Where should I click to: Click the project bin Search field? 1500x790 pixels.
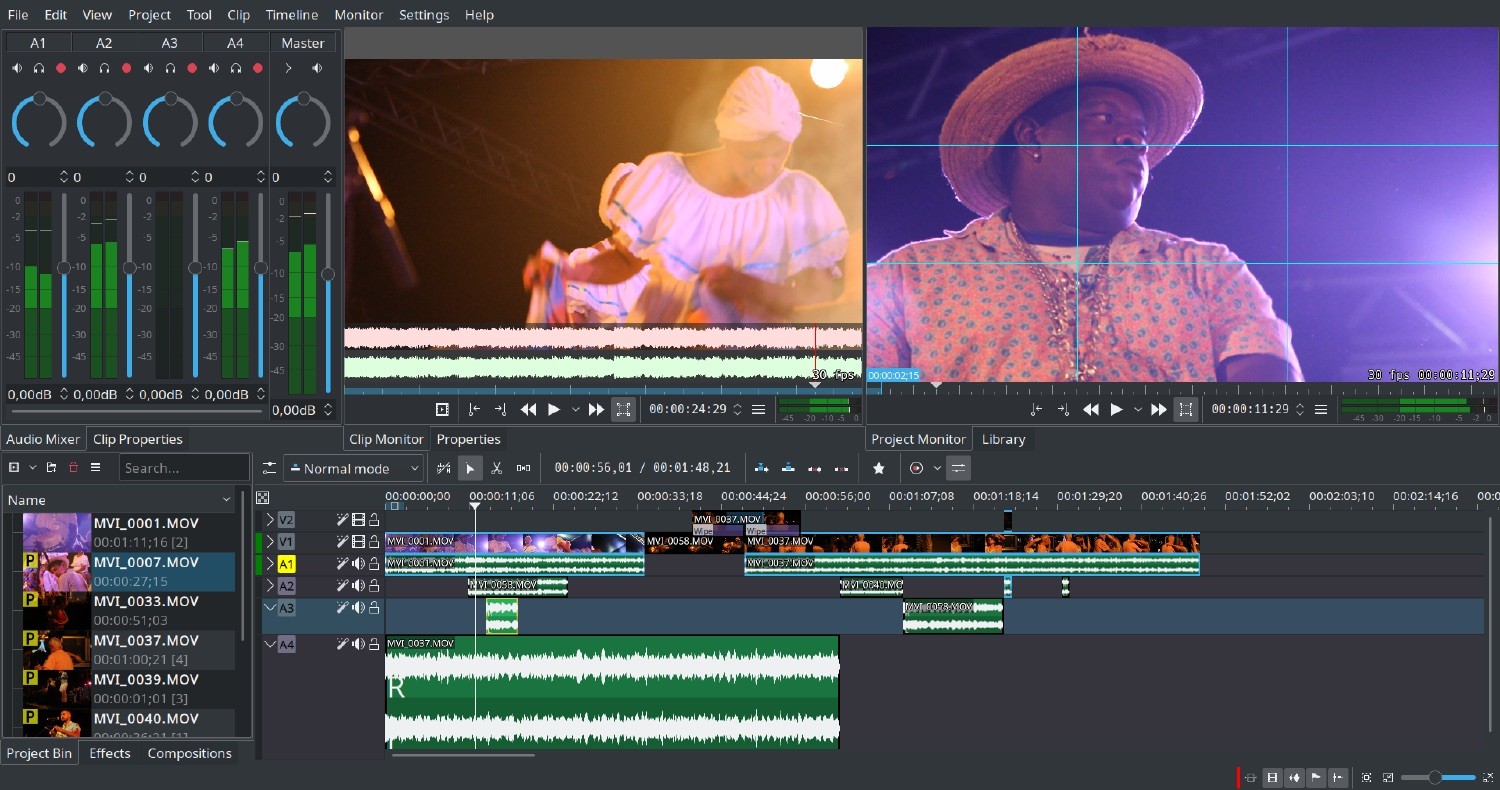click(x=184, y=468)
